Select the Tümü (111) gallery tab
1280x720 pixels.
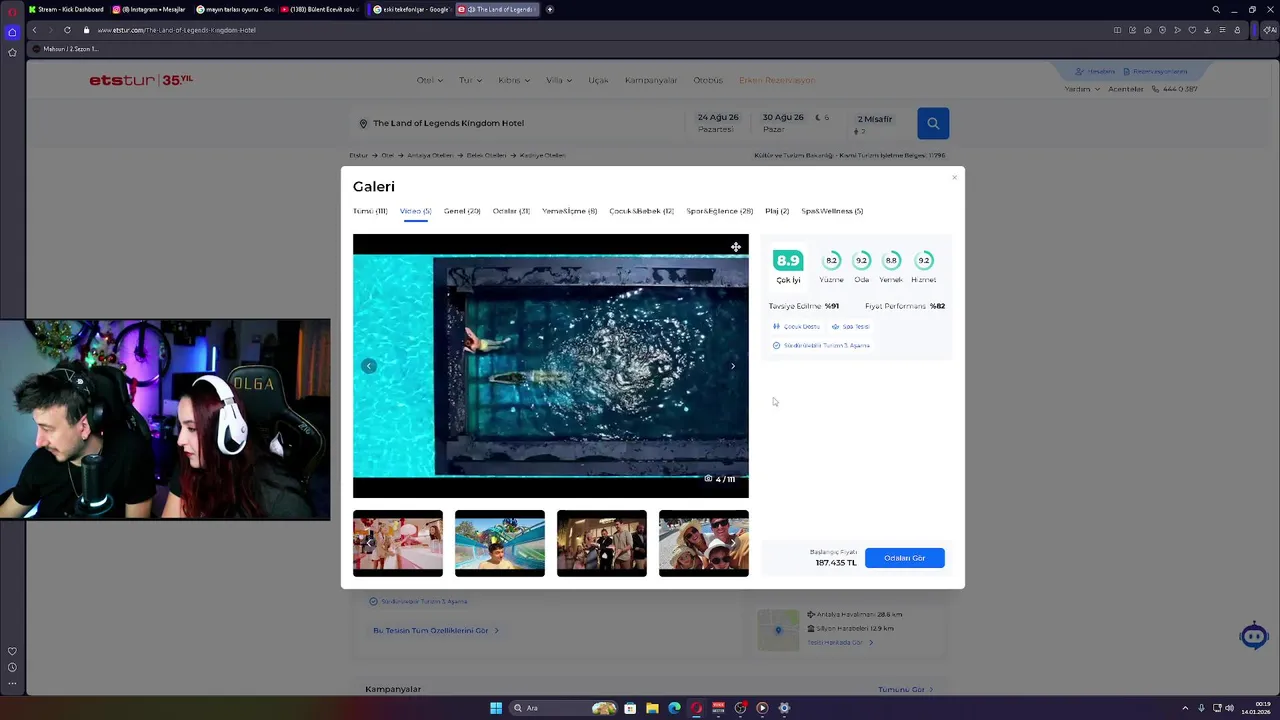[x=370, y=211]
